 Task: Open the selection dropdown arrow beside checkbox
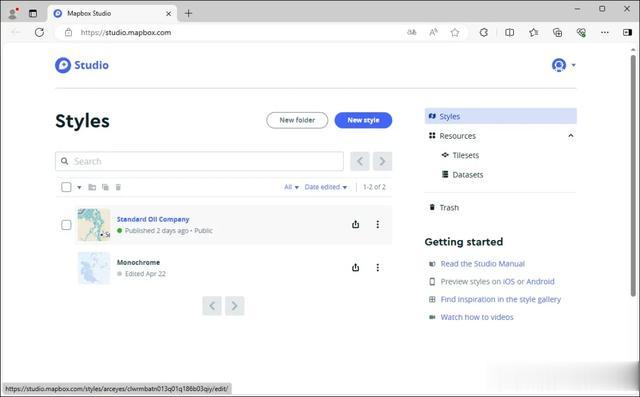(79, 187)
